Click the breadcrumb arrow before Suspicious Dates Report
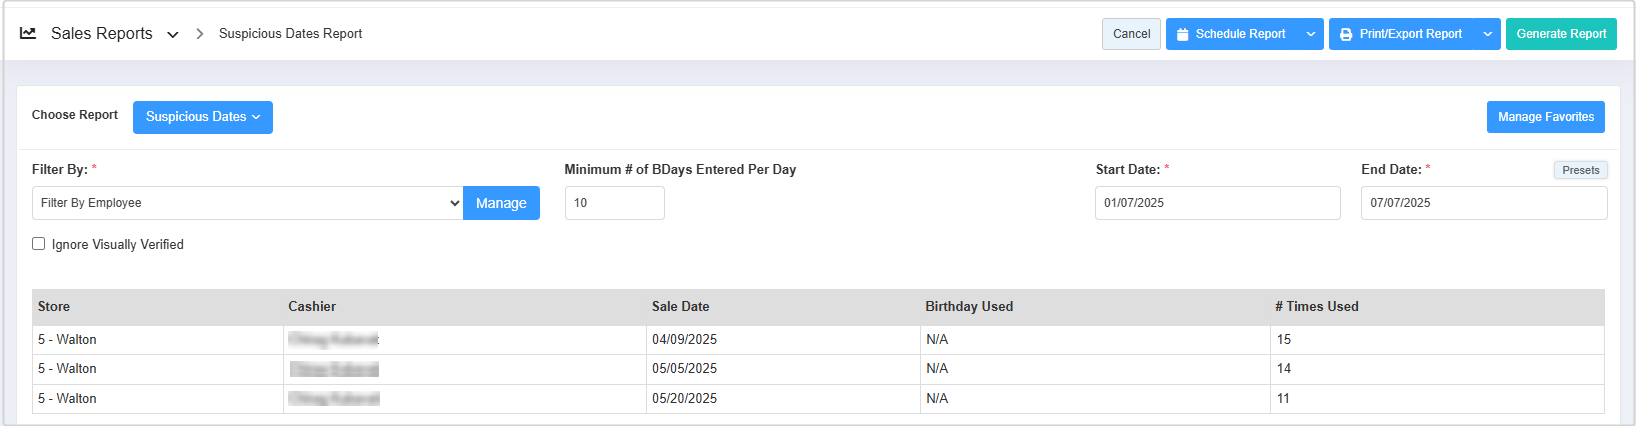 tap(200, 34)
